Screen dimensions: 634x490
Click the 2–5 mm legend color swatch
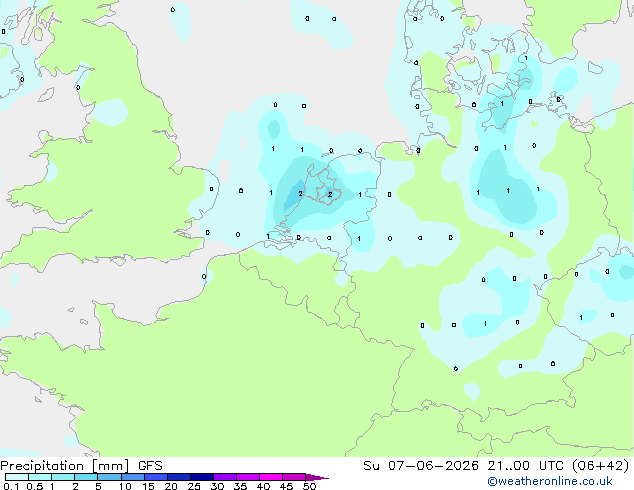pos(86,477)
